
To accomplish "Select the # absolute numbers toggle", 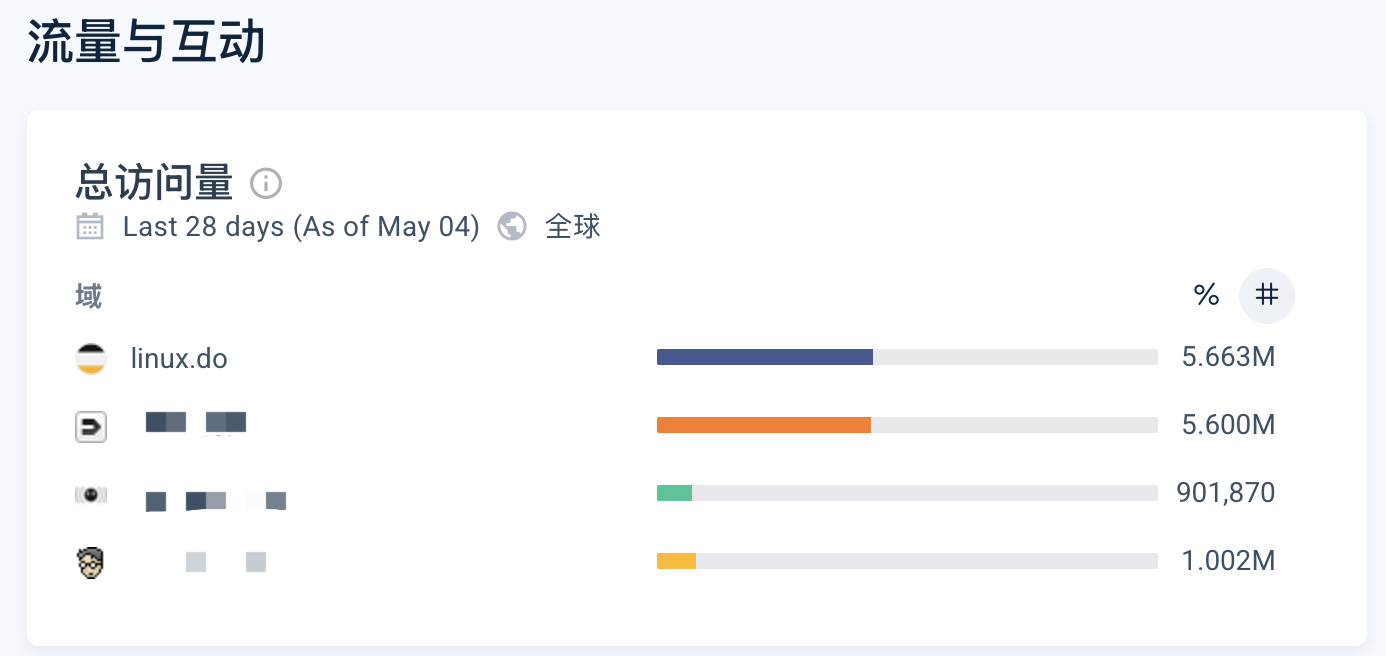I will coord(1267,296).
